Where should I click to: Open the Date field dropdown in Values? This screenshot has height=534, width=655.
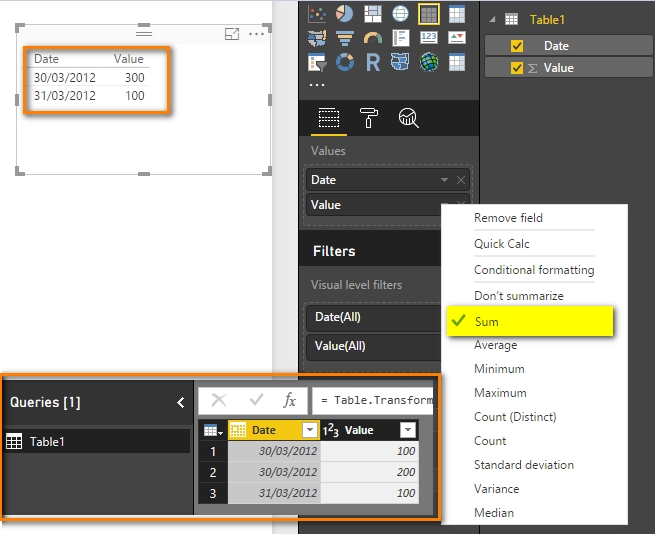point(444,180)
